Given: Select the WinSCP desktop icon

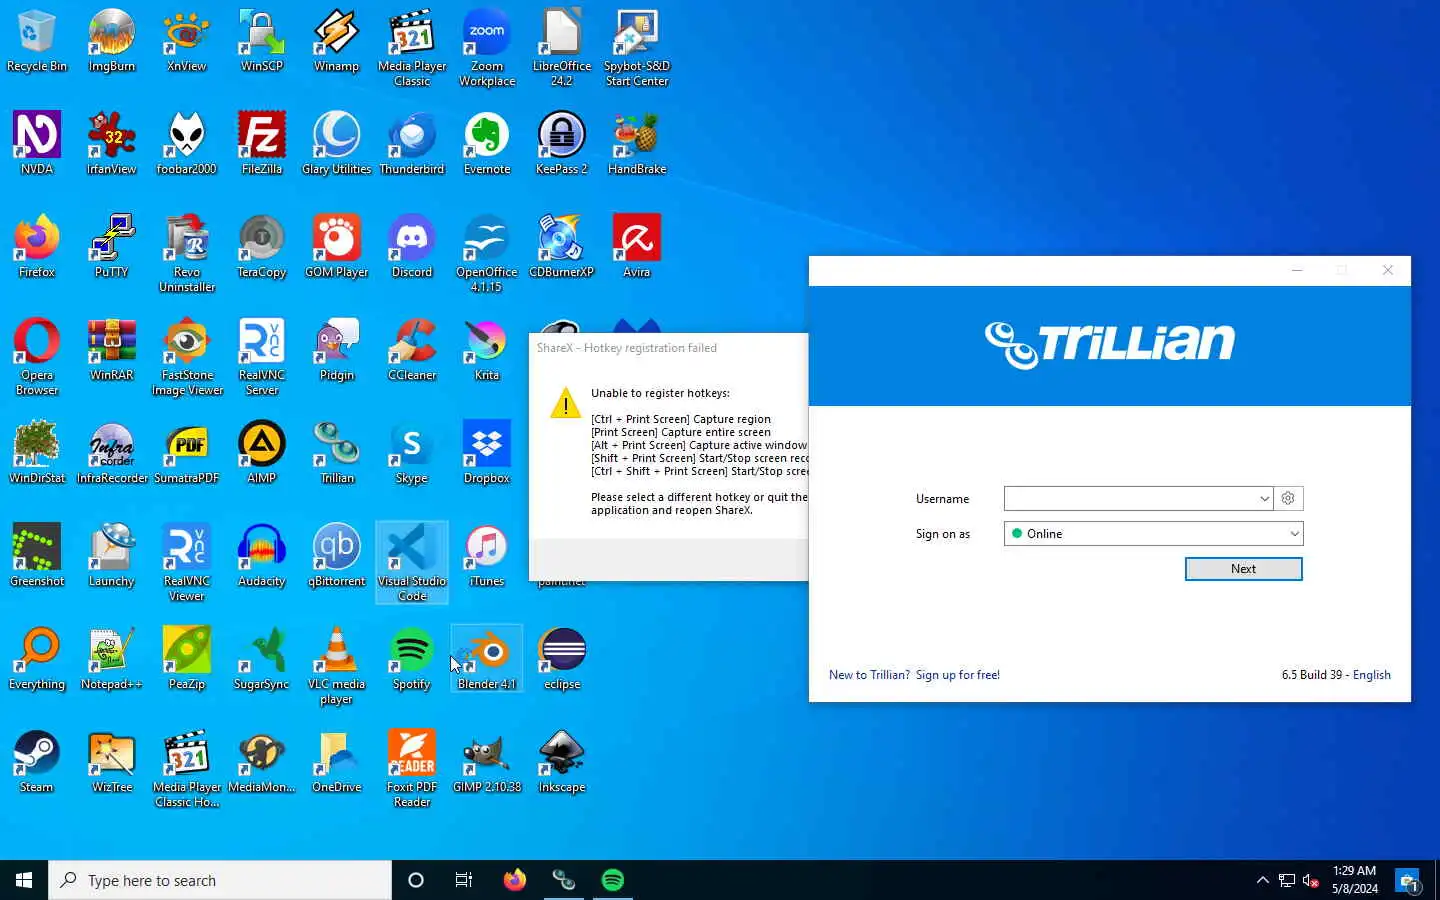Looking at the screenshot, I should [x=262, y=41].
